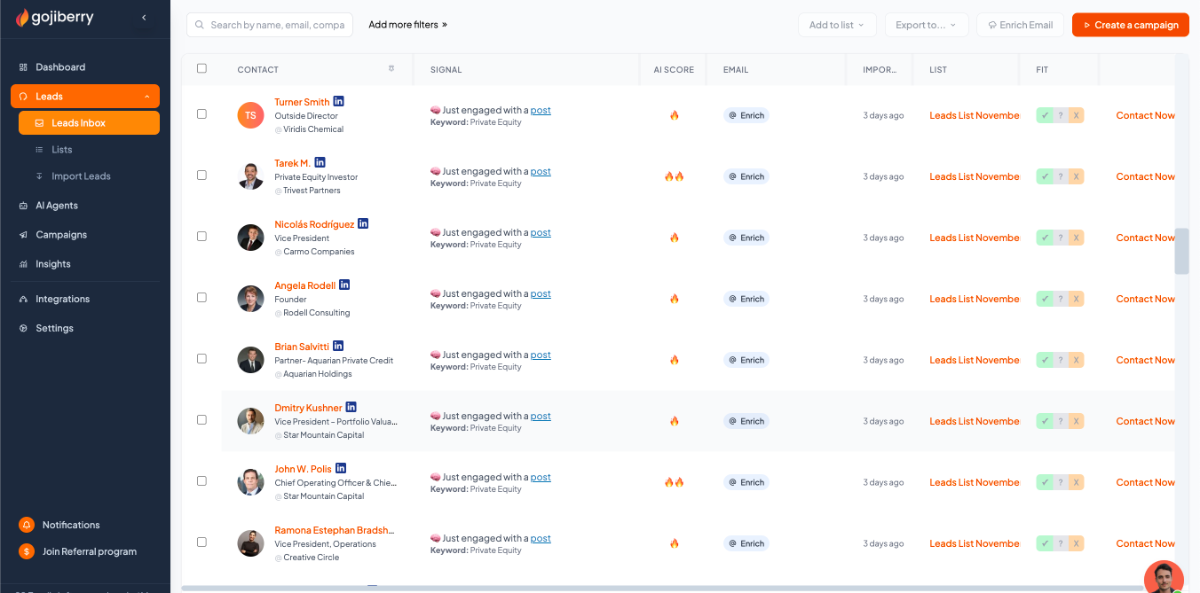
Task: Select all contacts with header checkbox
Action: pos(202,69)
